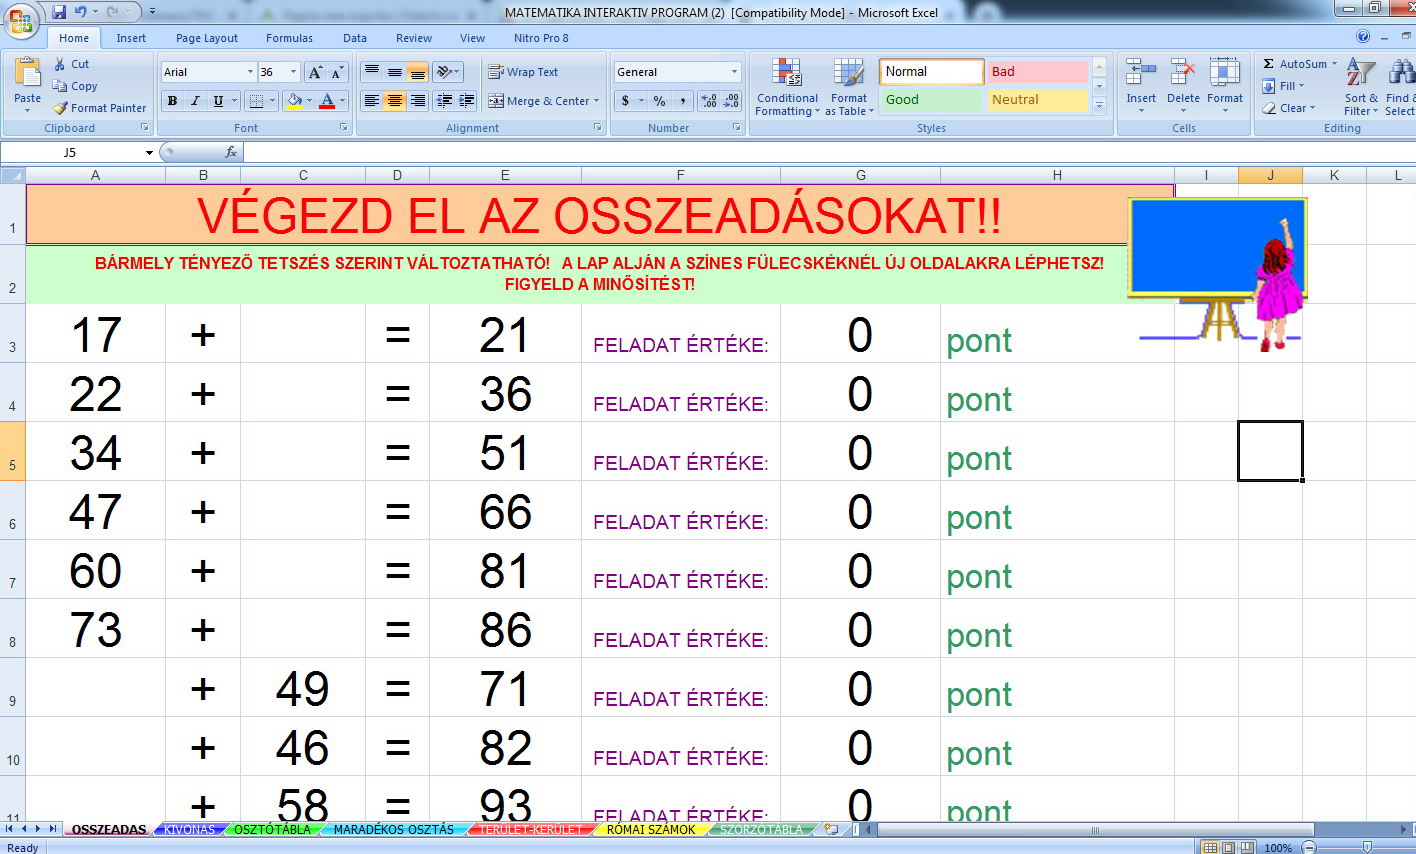Click the Paste clipboard icon

coord(27,74)
